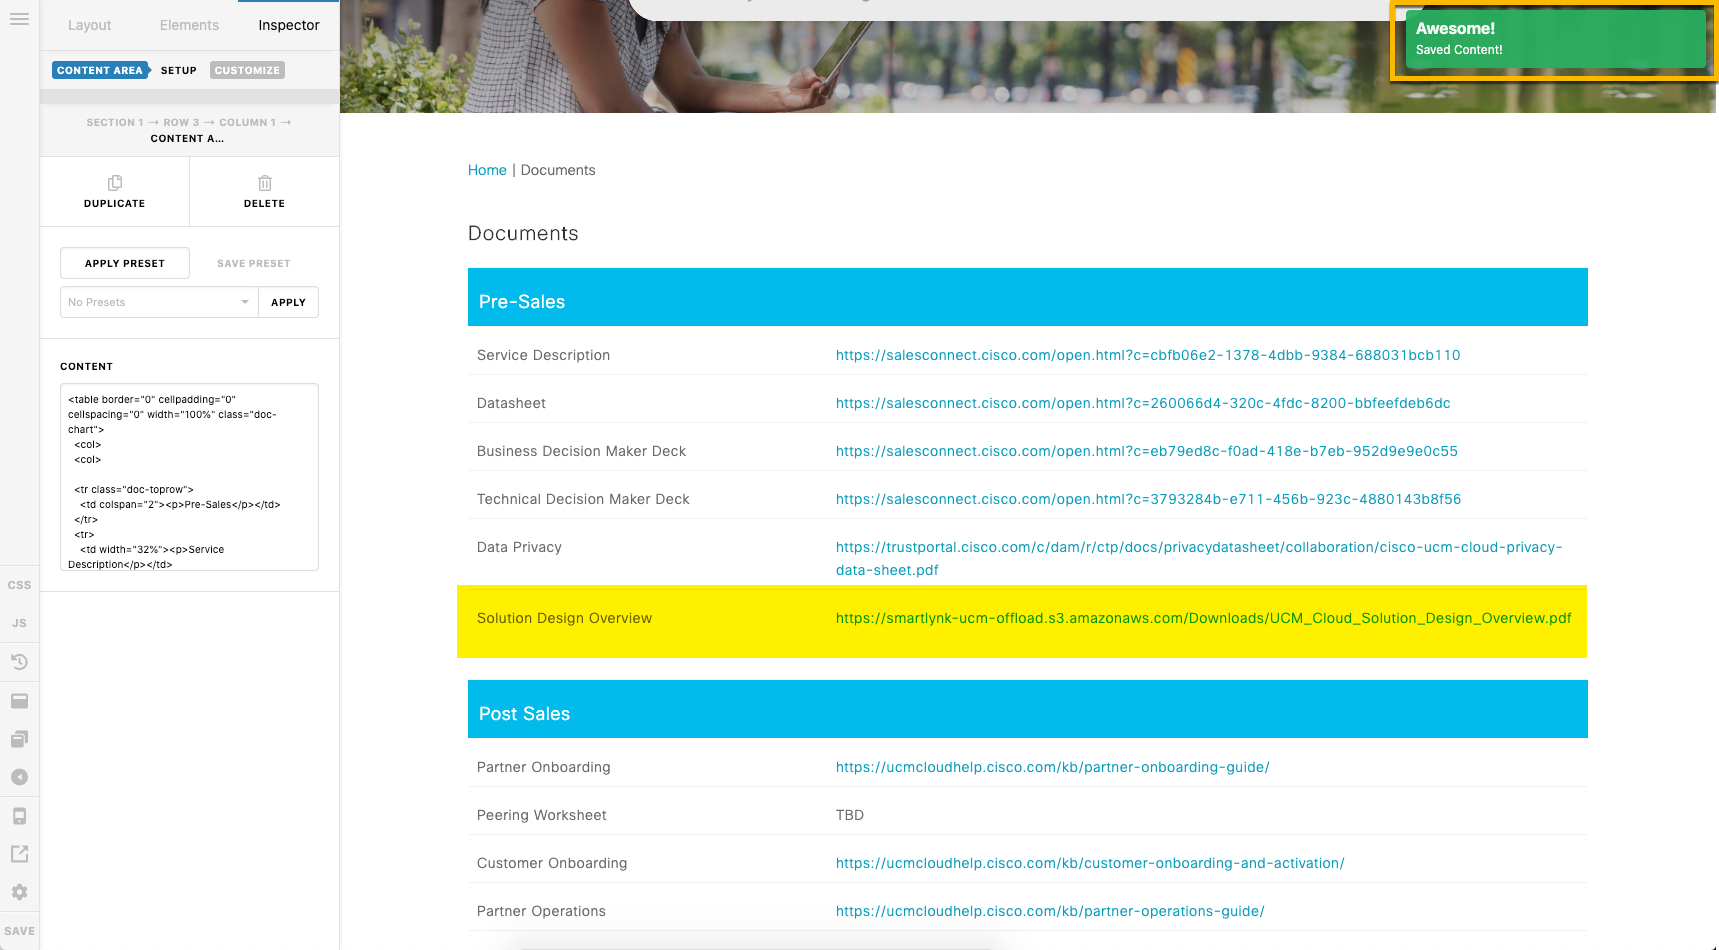This screenshot has width=1719, height=950.
Task: Click inside the CONTENT HTML textarea
Action: coord(189,477)
